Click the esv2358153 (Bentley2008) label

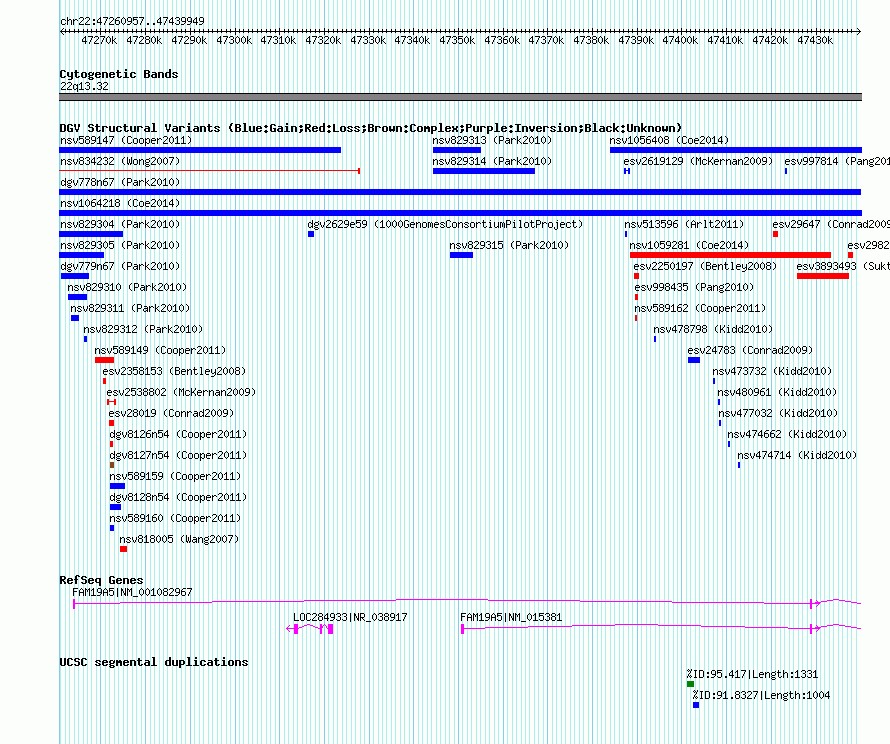[x=174, y=371]
